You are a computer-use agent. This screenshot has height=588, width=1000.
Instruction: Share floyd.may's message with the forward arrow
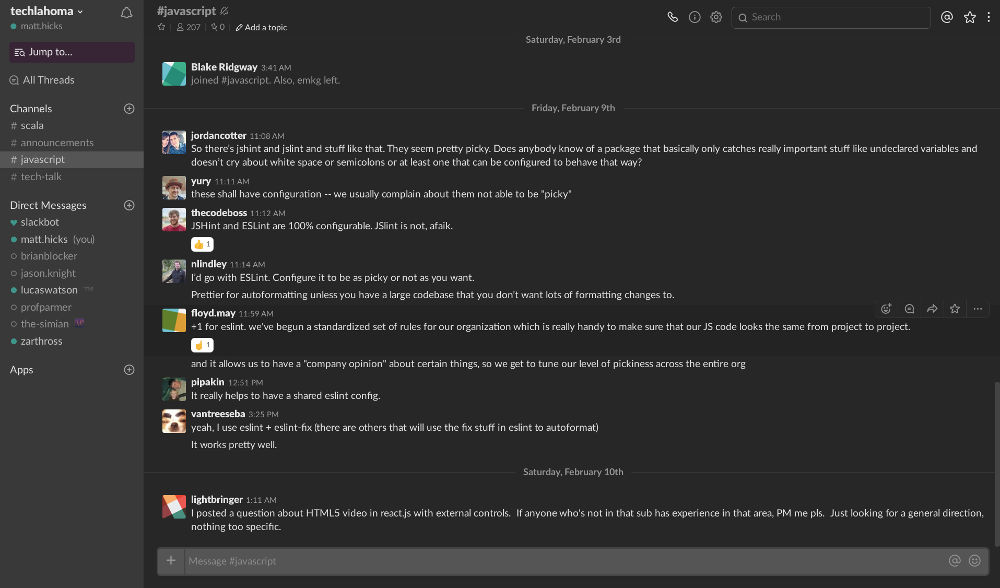click(932, 309)
